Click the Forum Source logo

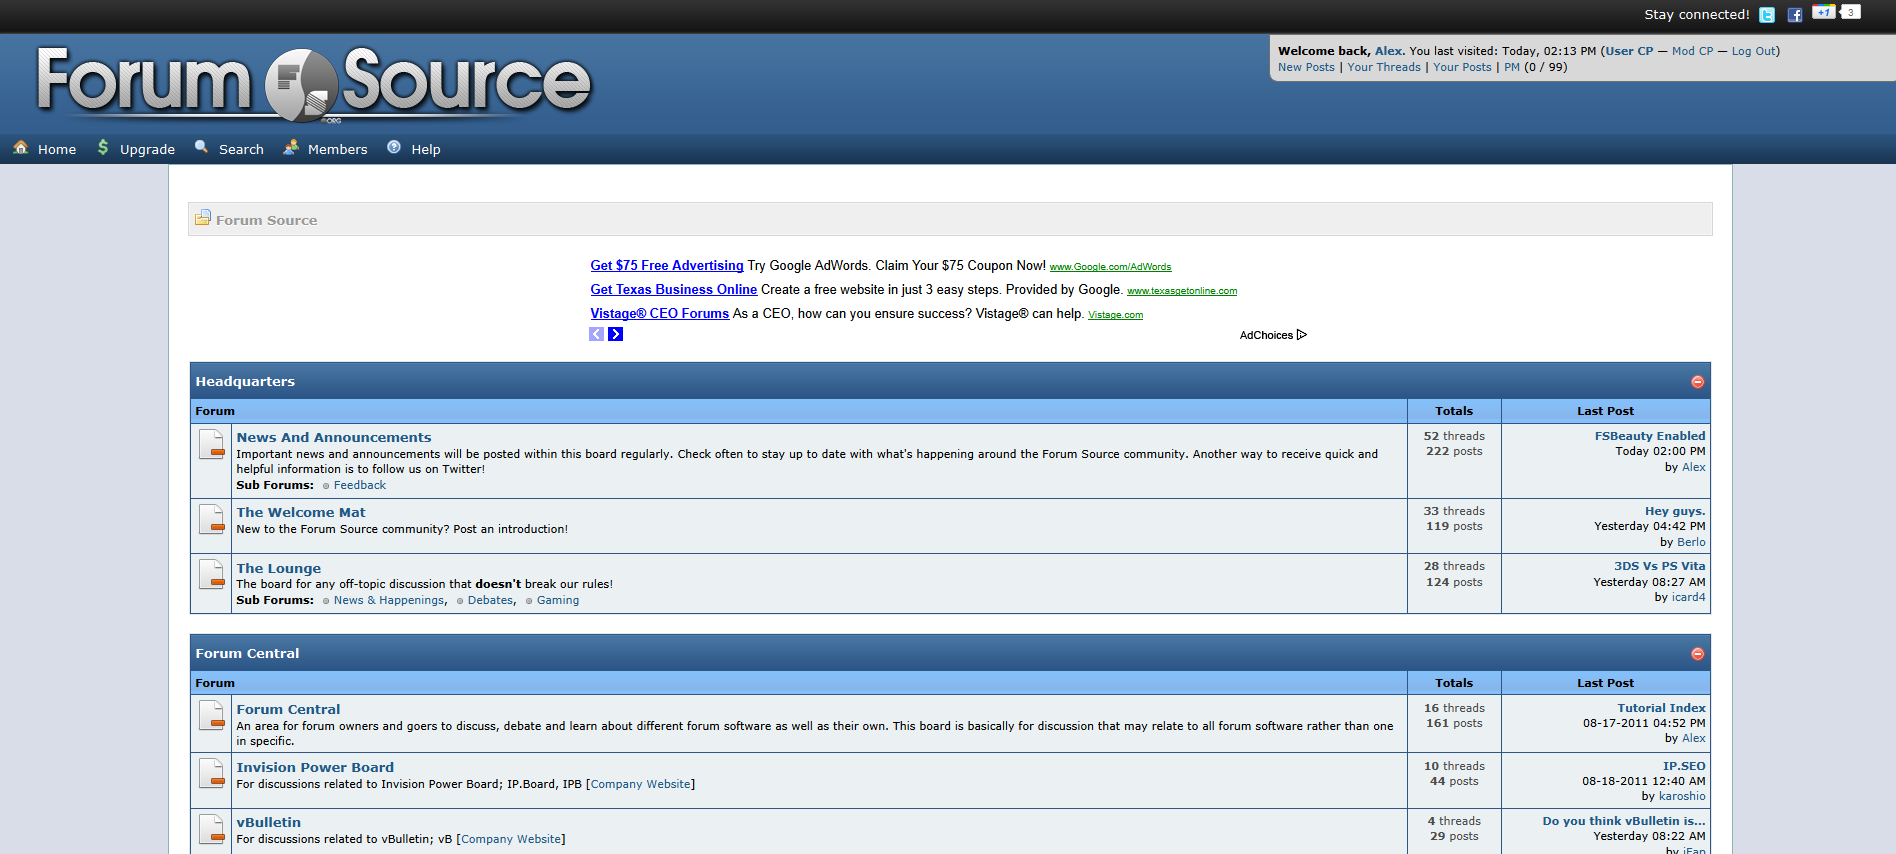(x=314, y=84)
